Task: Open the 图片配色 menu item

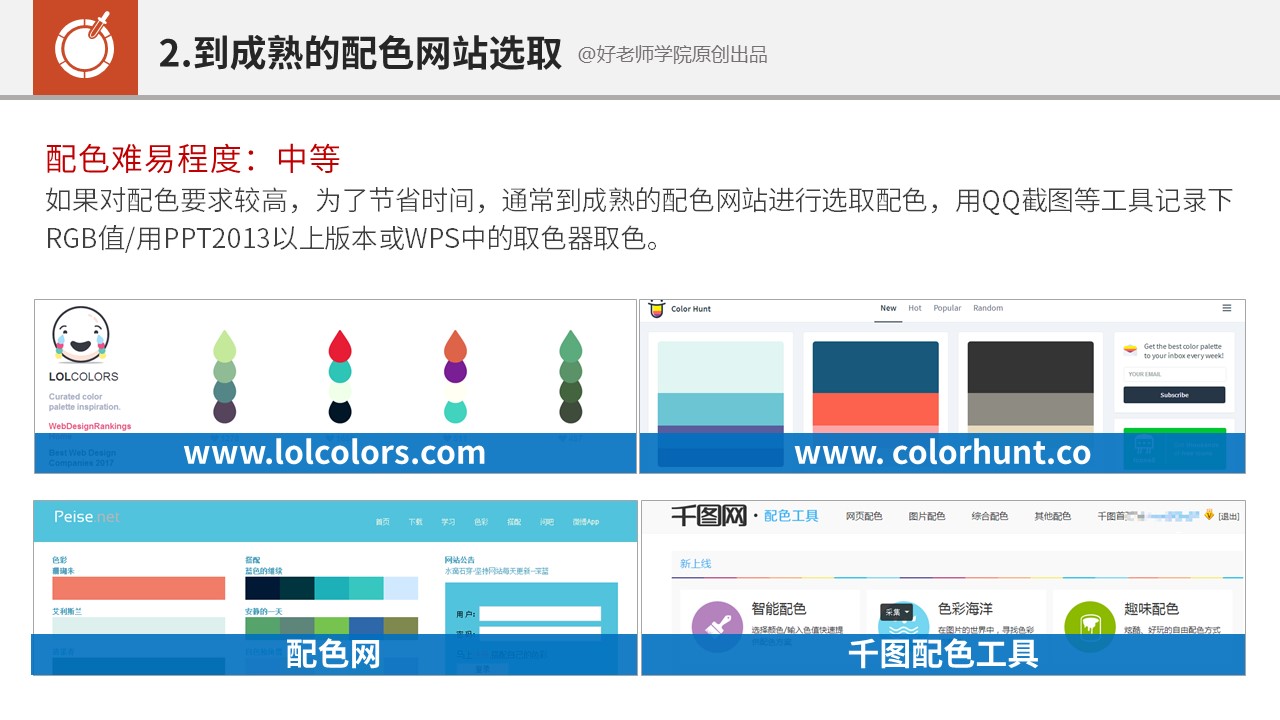Action: pyautogui.click(x=927, y=516)
